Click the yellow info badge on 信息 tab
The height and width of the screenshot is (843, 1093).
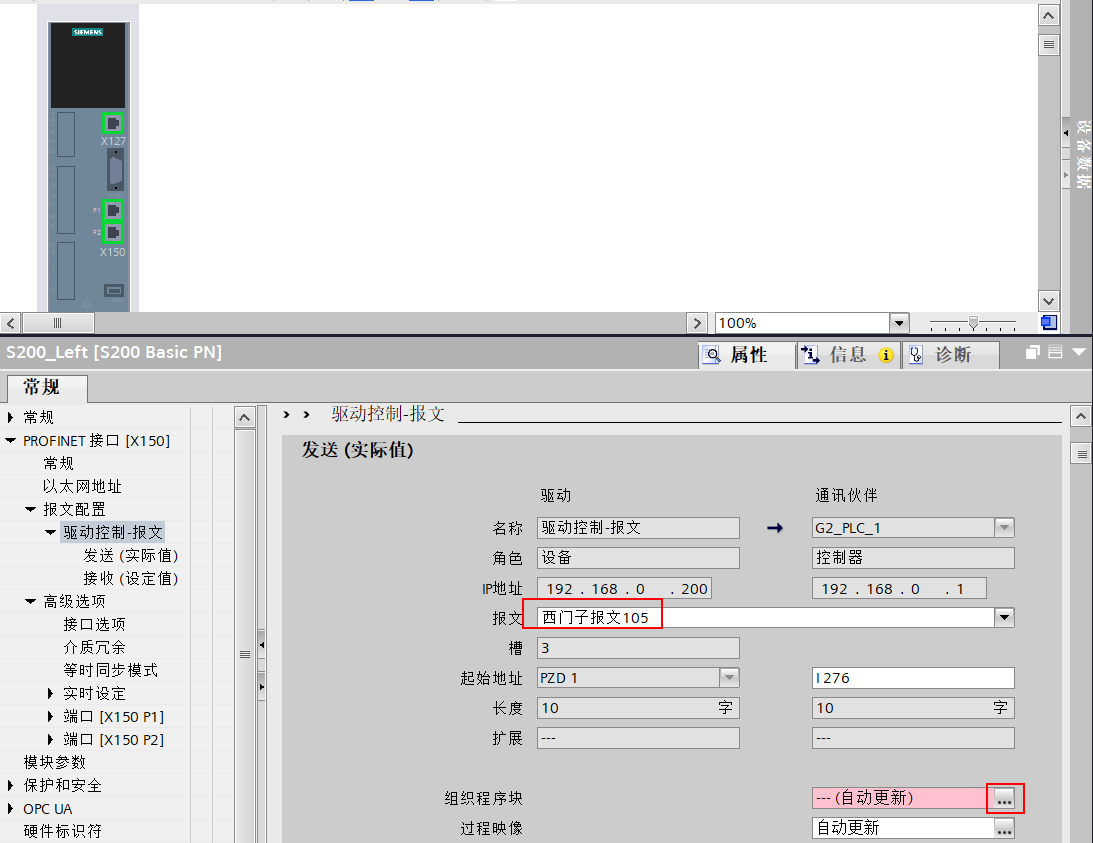pyautogui.click(x=885, y=355)
